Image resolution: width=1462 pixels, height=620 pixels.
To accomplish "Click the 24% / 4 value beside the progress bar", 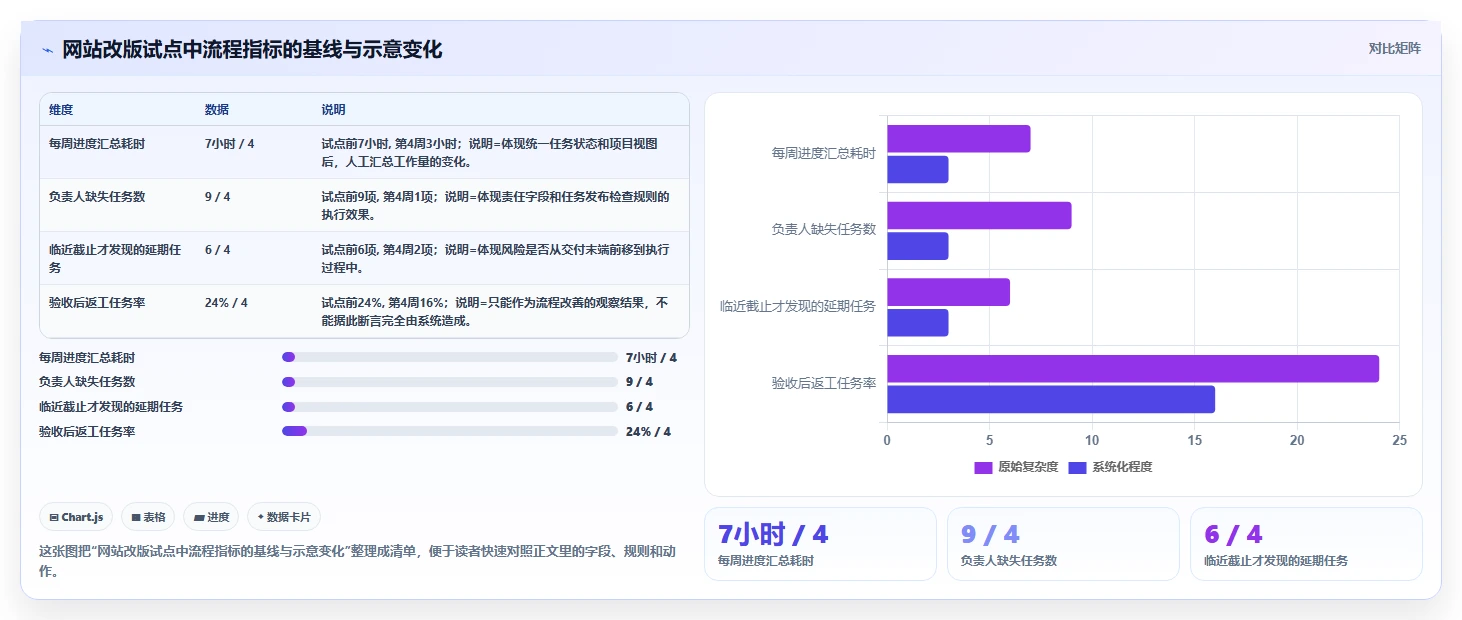I will (x=648, y=431).
